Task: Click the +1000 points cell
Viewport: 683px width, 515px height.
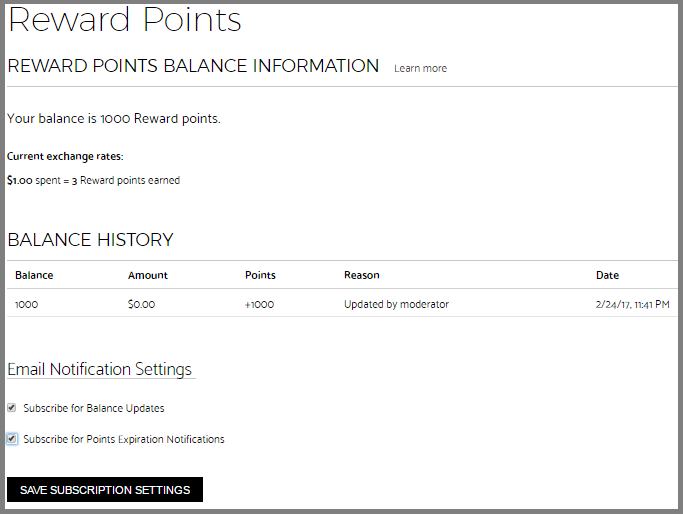Action: (x=259, y=305)
